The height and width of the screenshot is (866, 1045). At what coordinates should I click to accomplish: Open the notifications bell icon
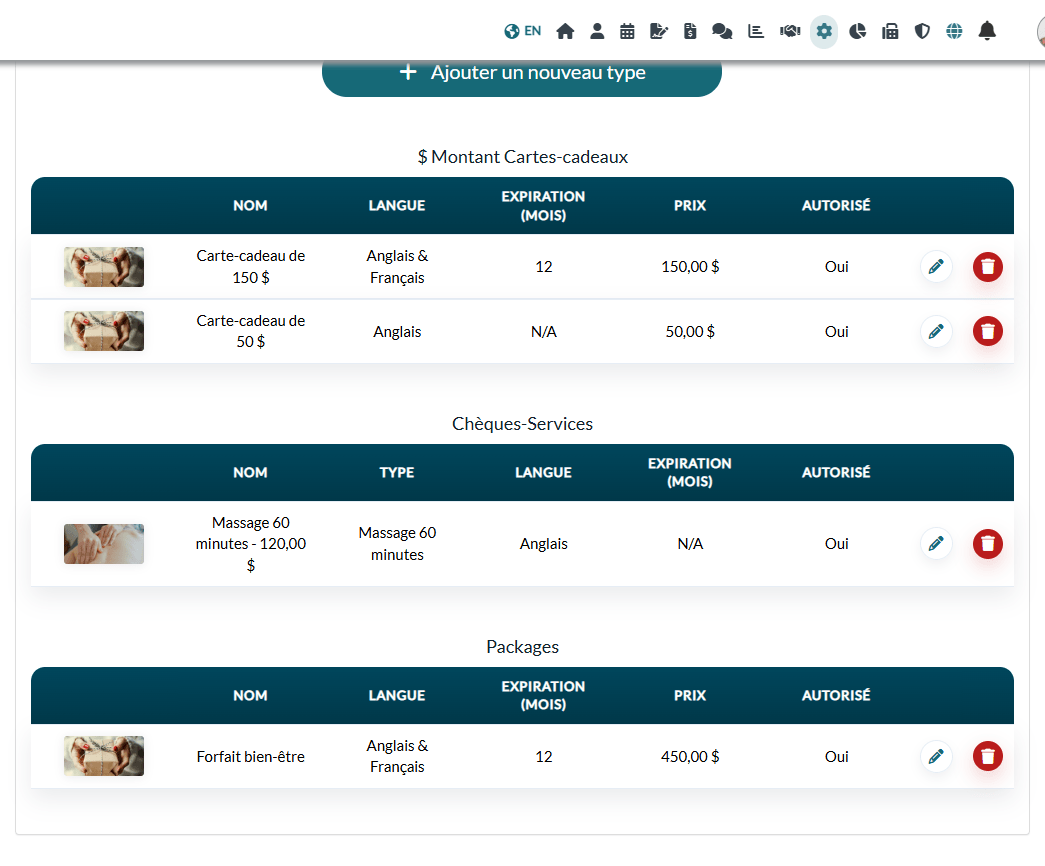[x=987, y=31]
